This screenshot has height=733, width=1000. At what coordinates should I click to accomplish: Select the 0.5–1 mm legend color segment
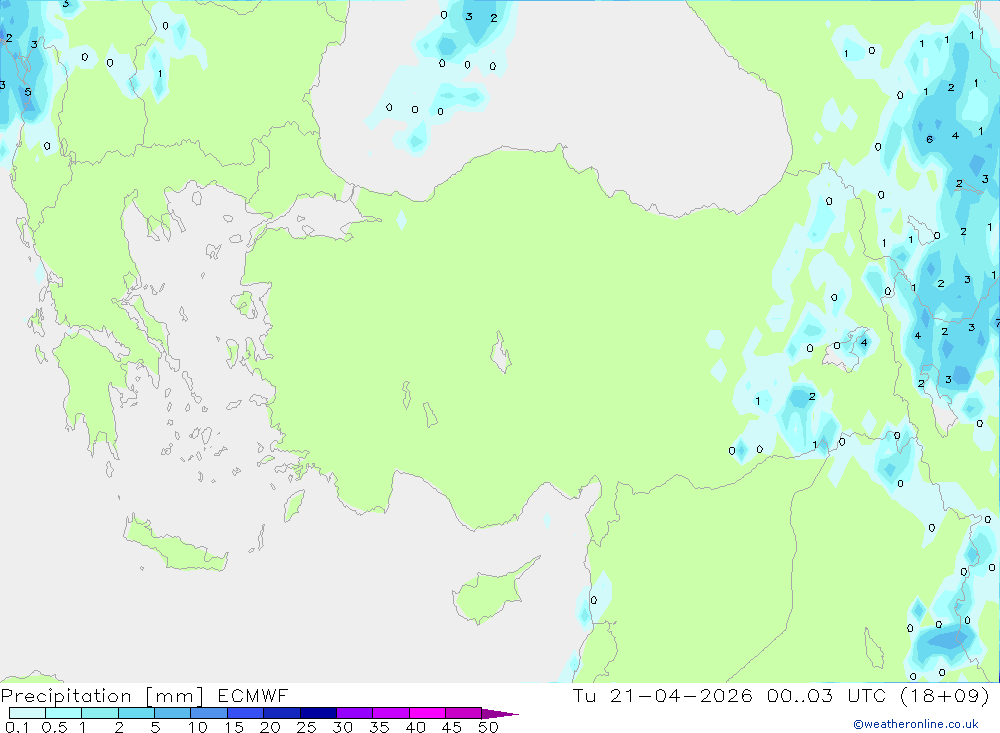pyautogui.click(x=63, y=713)
